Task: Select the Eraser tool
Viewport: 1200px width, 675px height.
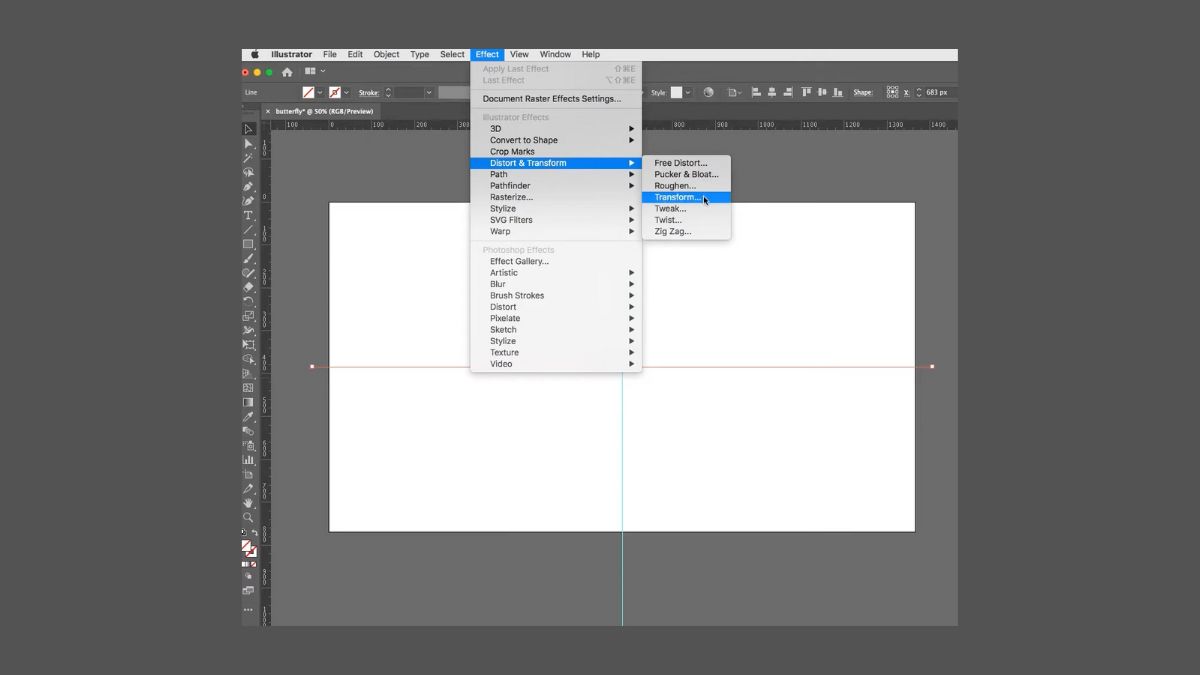Action: [x=248, y=287]
